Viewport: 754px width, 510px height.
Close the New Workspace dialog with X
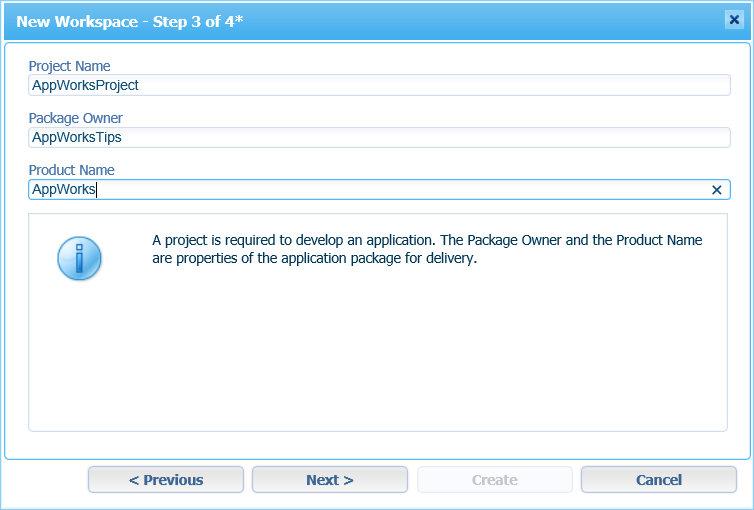coord(734,20)
